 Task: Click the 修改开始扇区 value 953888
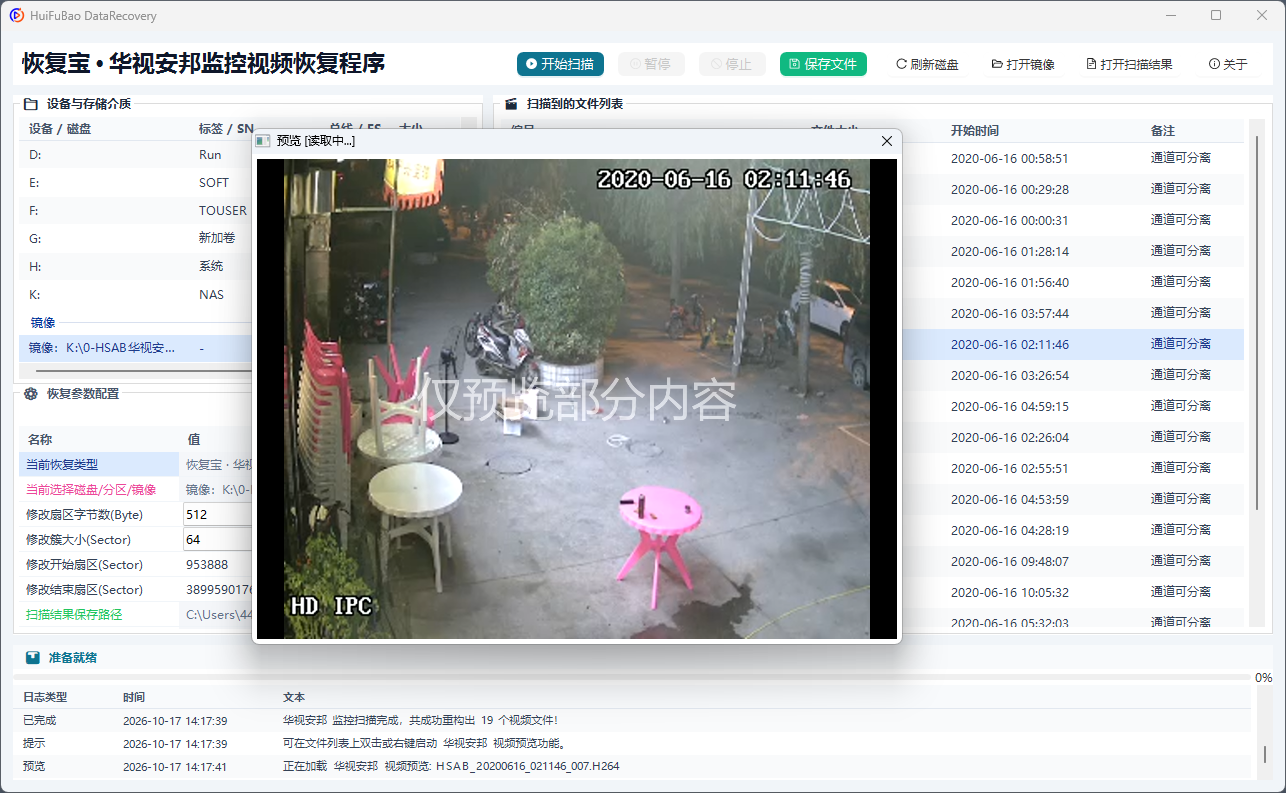click(207, 564)
